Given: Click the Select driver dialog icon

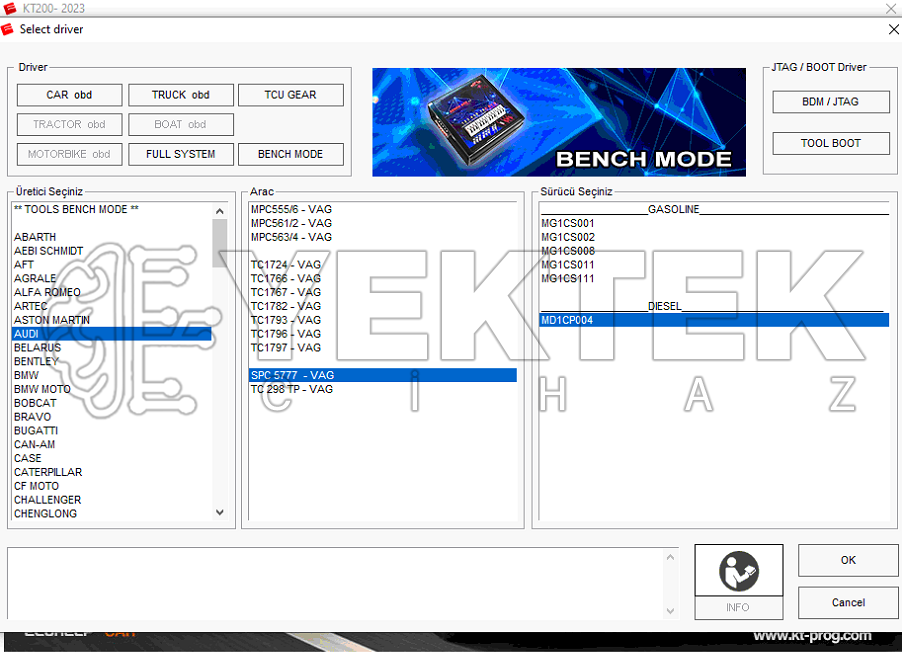Looking at the screenshot, I should pos(7,29).
